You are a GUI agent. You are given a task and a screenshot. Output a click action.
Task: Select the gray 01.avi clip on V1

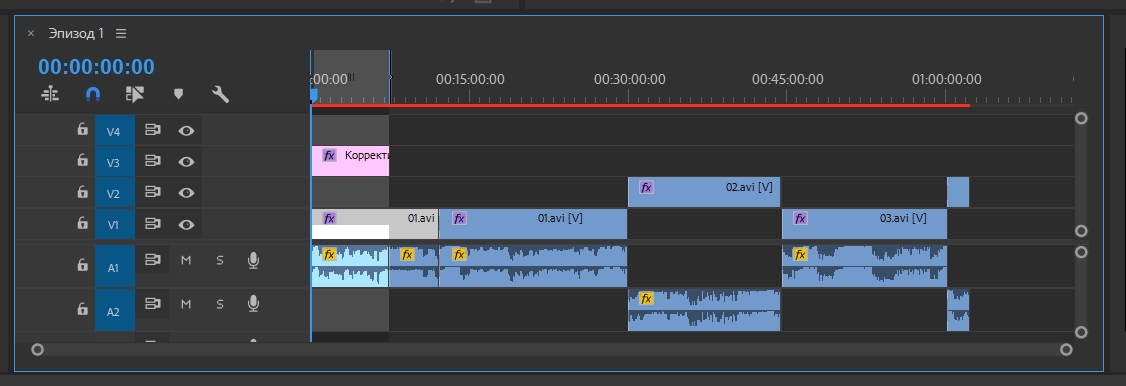click(374, 224)
